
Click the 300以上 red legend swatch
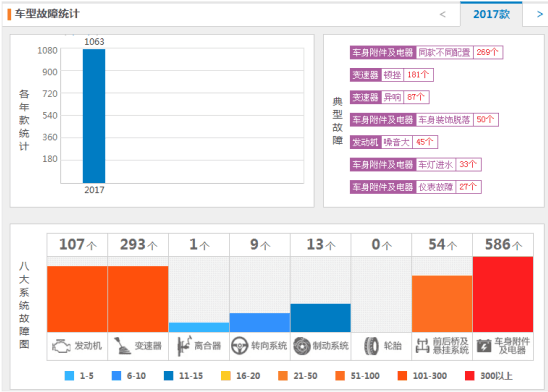[470, 376]
